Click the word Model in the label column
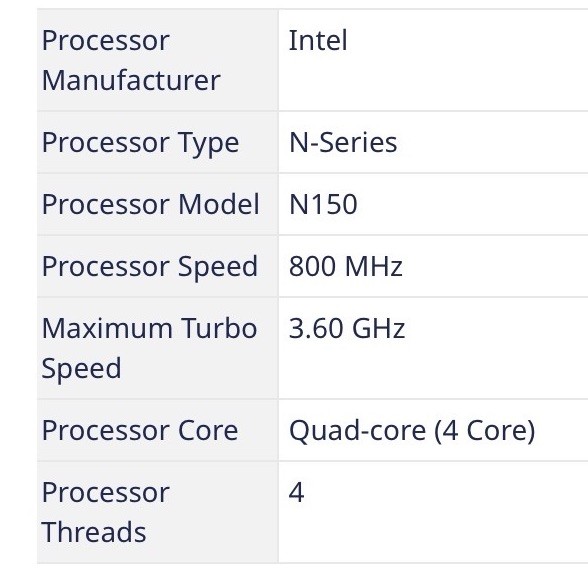 219,204
